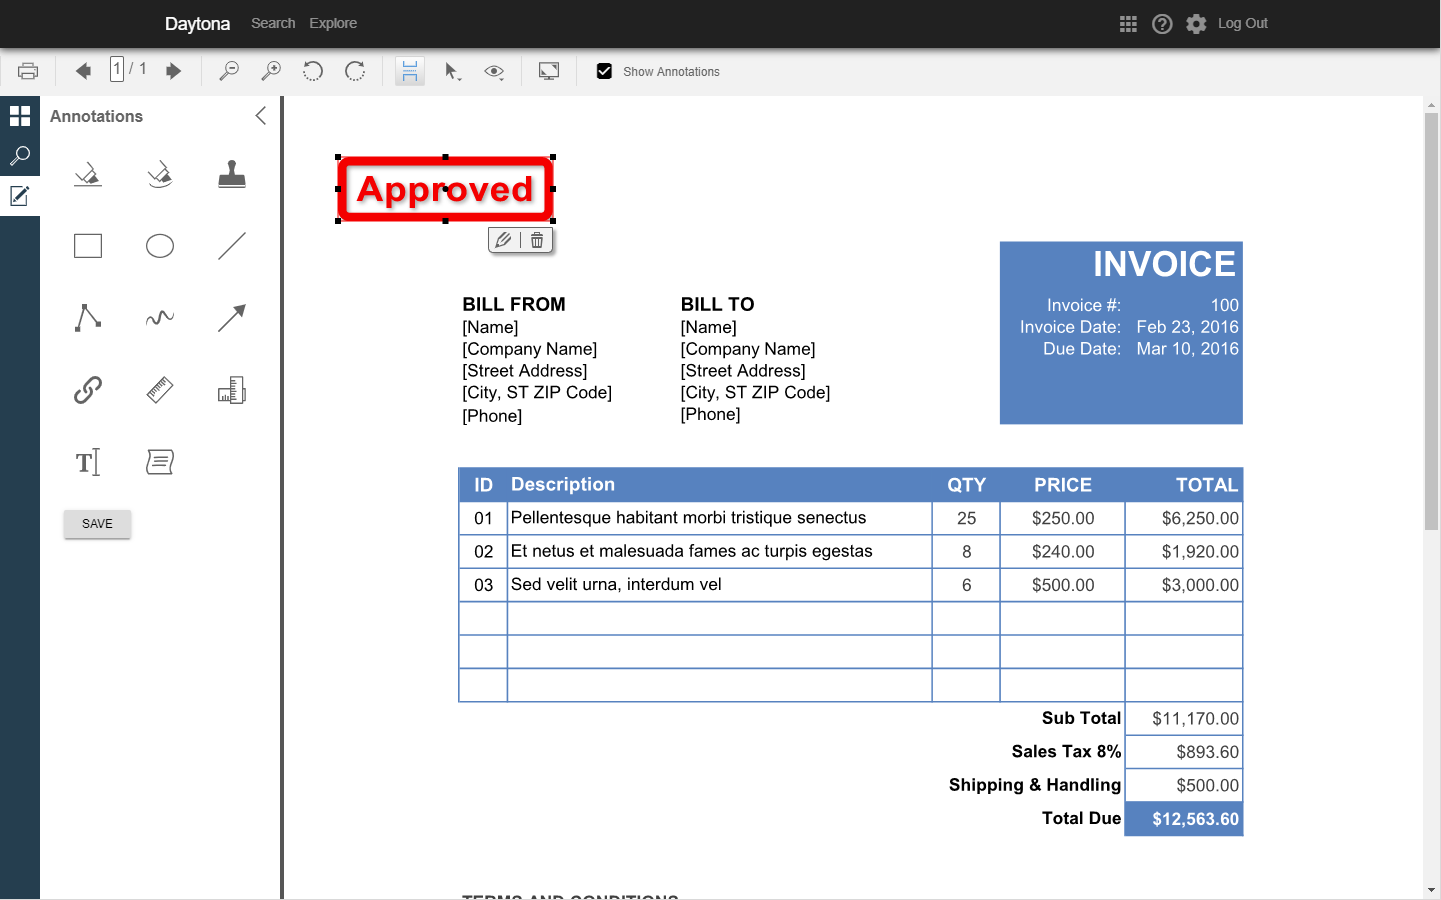Collapse the Annotations panel with the chevron
Screen dimensions: 1441x900
tap(261, 116)
